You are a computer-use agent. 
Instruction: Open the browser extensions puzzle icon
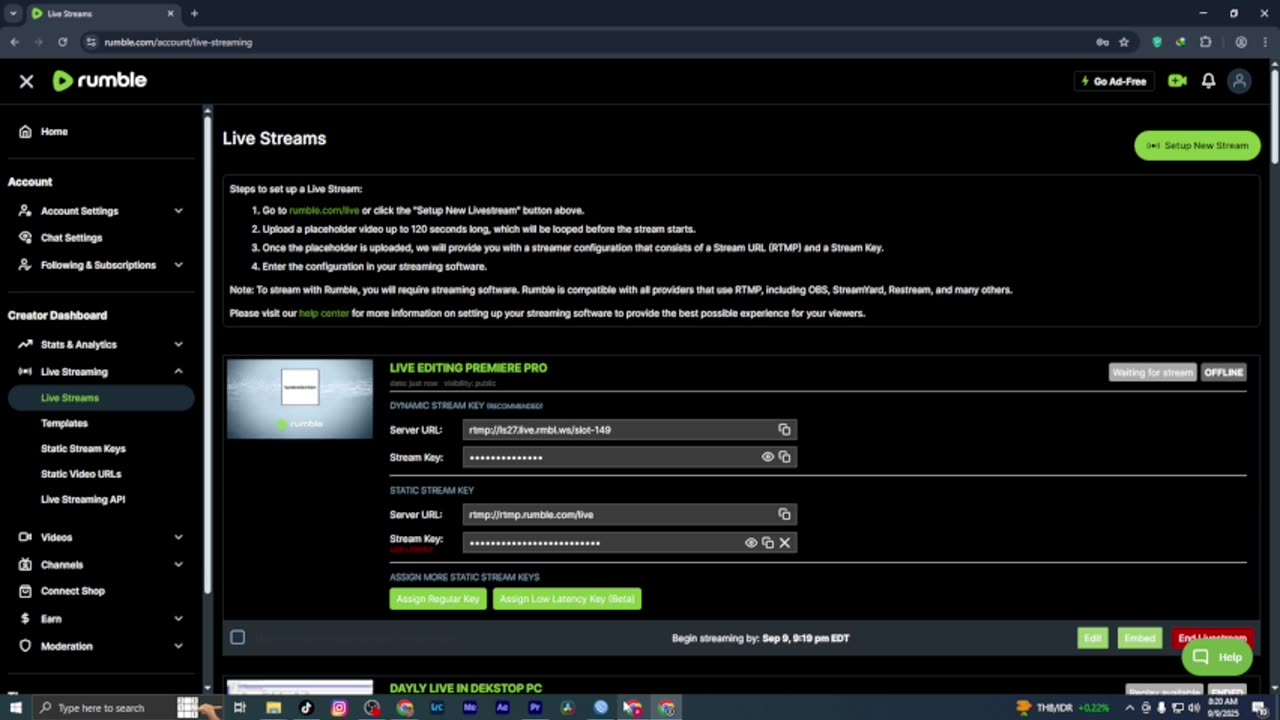1205,42
